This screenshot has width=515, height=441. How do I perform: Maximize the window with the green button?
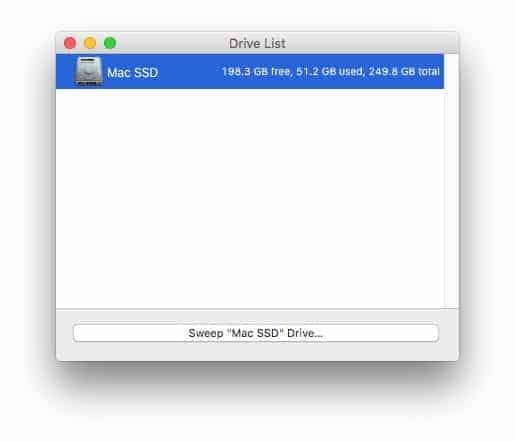(x=110, y=43)
